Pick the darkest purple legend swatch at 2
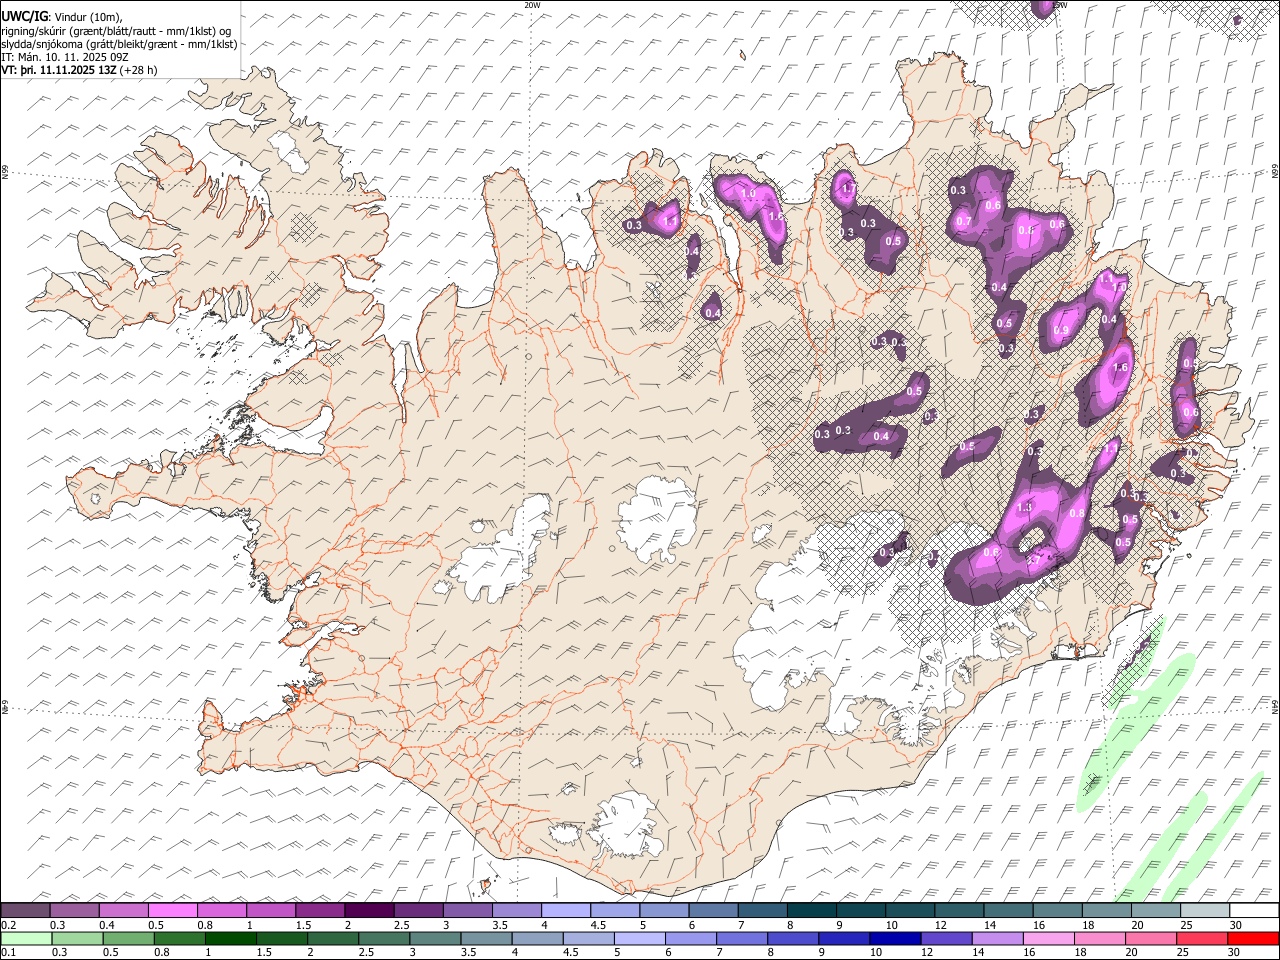Screen dimensions: 1280x960 369,911
